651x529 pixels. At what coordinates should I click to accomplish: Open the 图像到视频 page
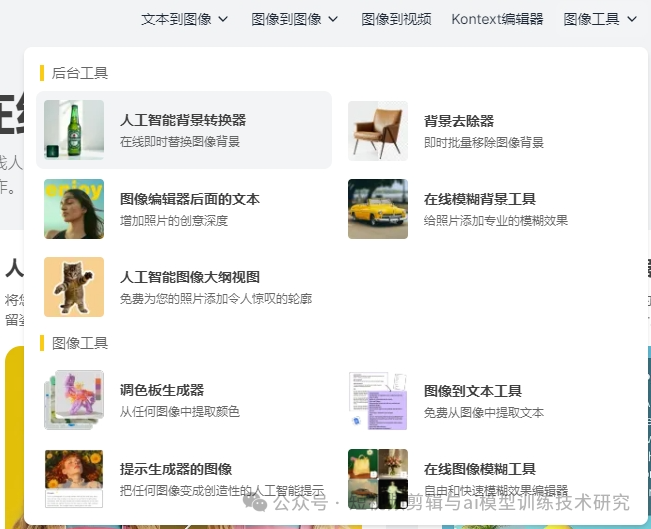(396, 19)
